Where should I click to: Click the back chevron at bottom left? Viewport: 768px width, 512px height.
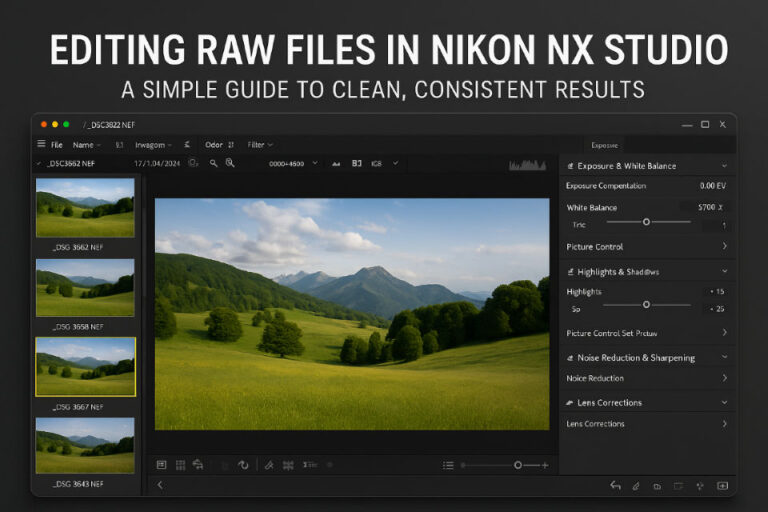(x=160, y=485)
